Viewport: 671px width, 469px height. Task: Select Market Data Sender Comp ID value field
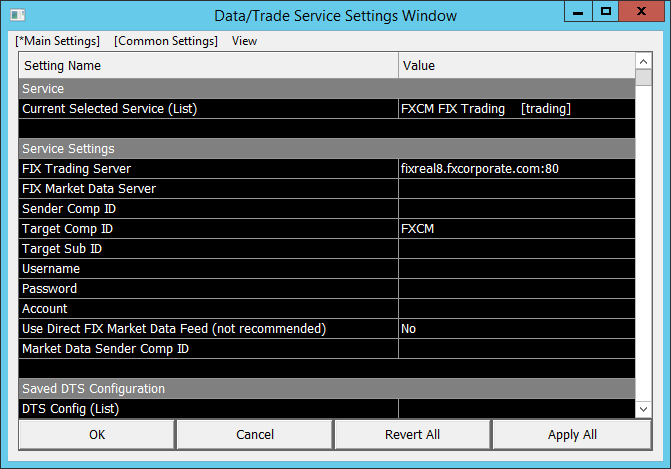tap(517, 349)
